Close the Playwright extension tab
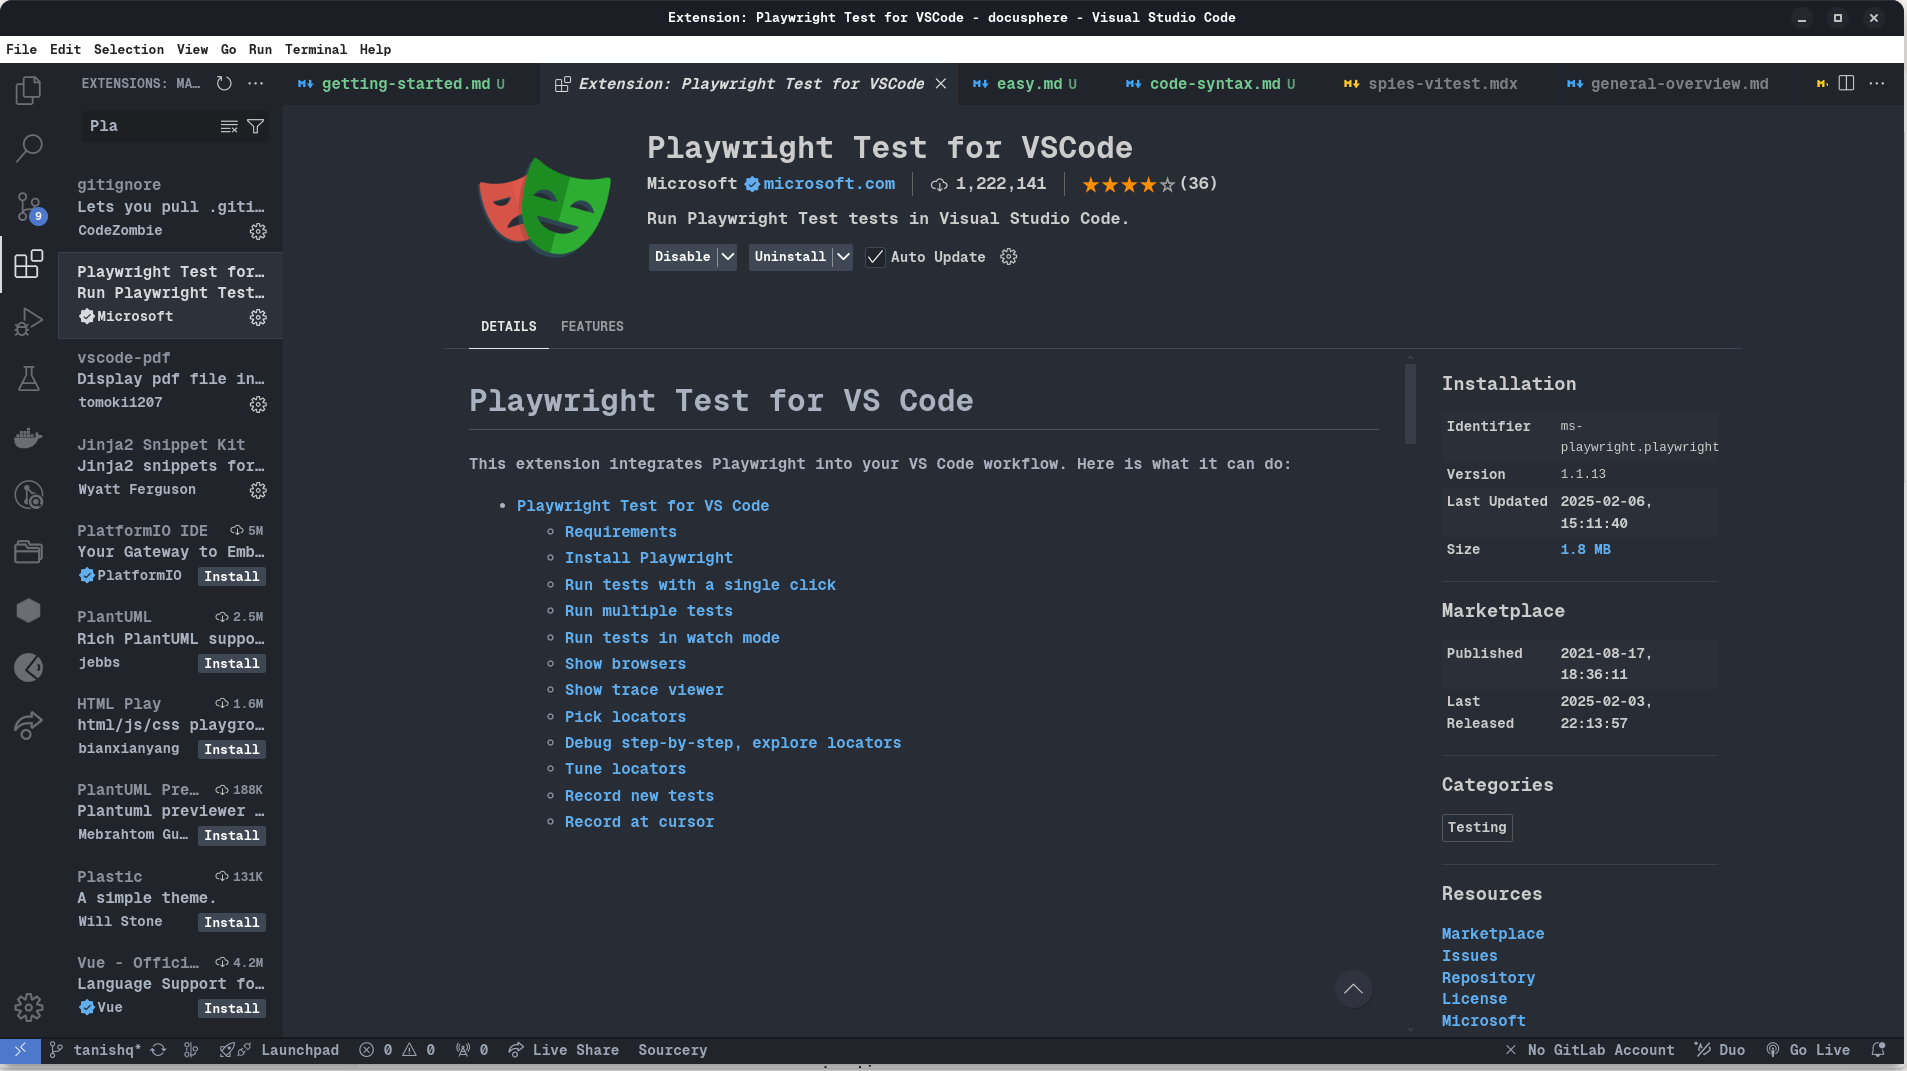 941,84
